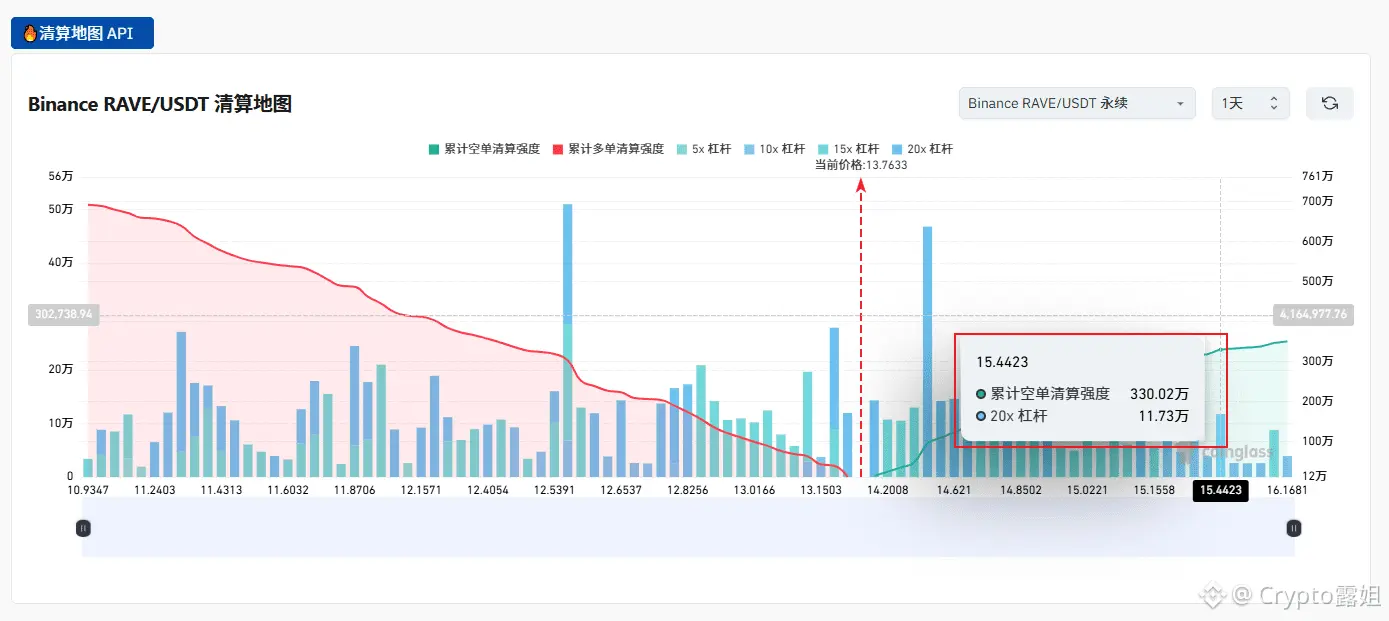Toggle 累计空单清算强度 legend series

tap(484, 148)
